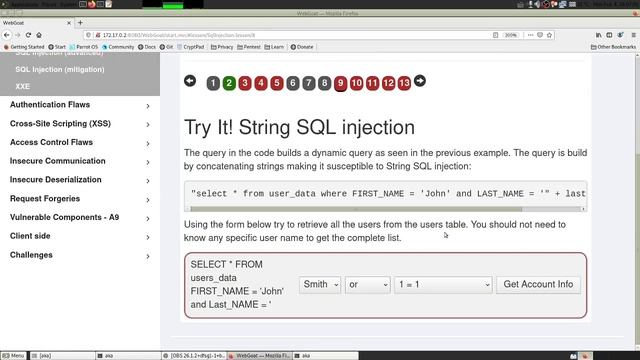640x360 pixels.
Task: Open the XXE lesson
Action: click(22, 87)
